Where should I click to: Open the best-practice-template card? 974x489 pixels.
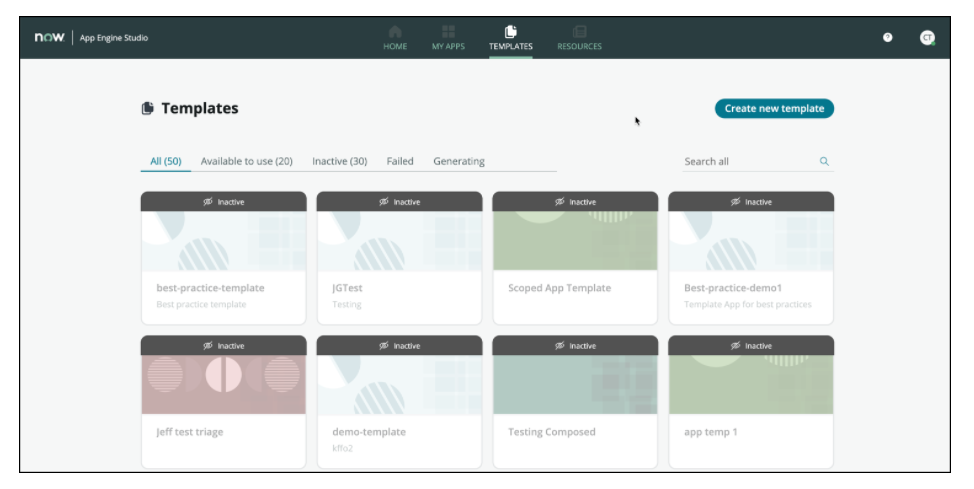pyautogui.click(x=223, y=258)
